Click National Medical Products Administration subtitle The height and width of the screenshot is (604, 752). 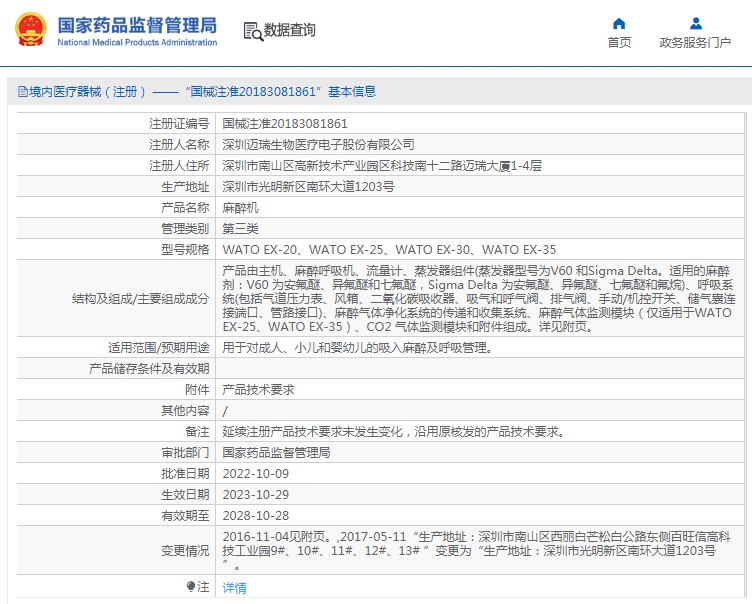coord(137,42)
